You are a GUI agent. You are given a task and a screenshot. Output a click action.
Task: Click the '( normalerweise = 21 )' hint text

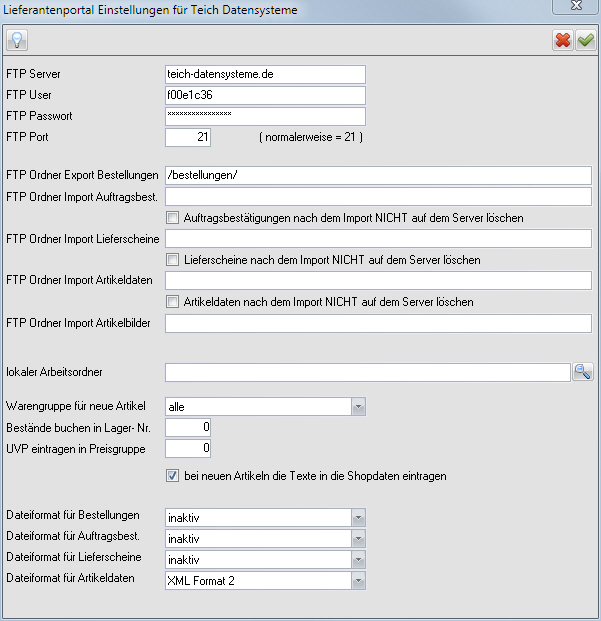click(x=311, y=137)
